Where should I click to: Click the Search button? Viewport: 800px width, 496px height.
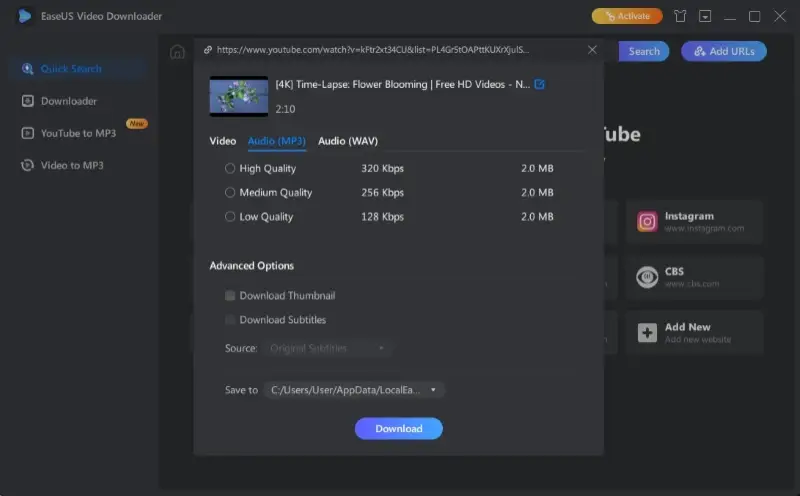(x=643, y=51)
